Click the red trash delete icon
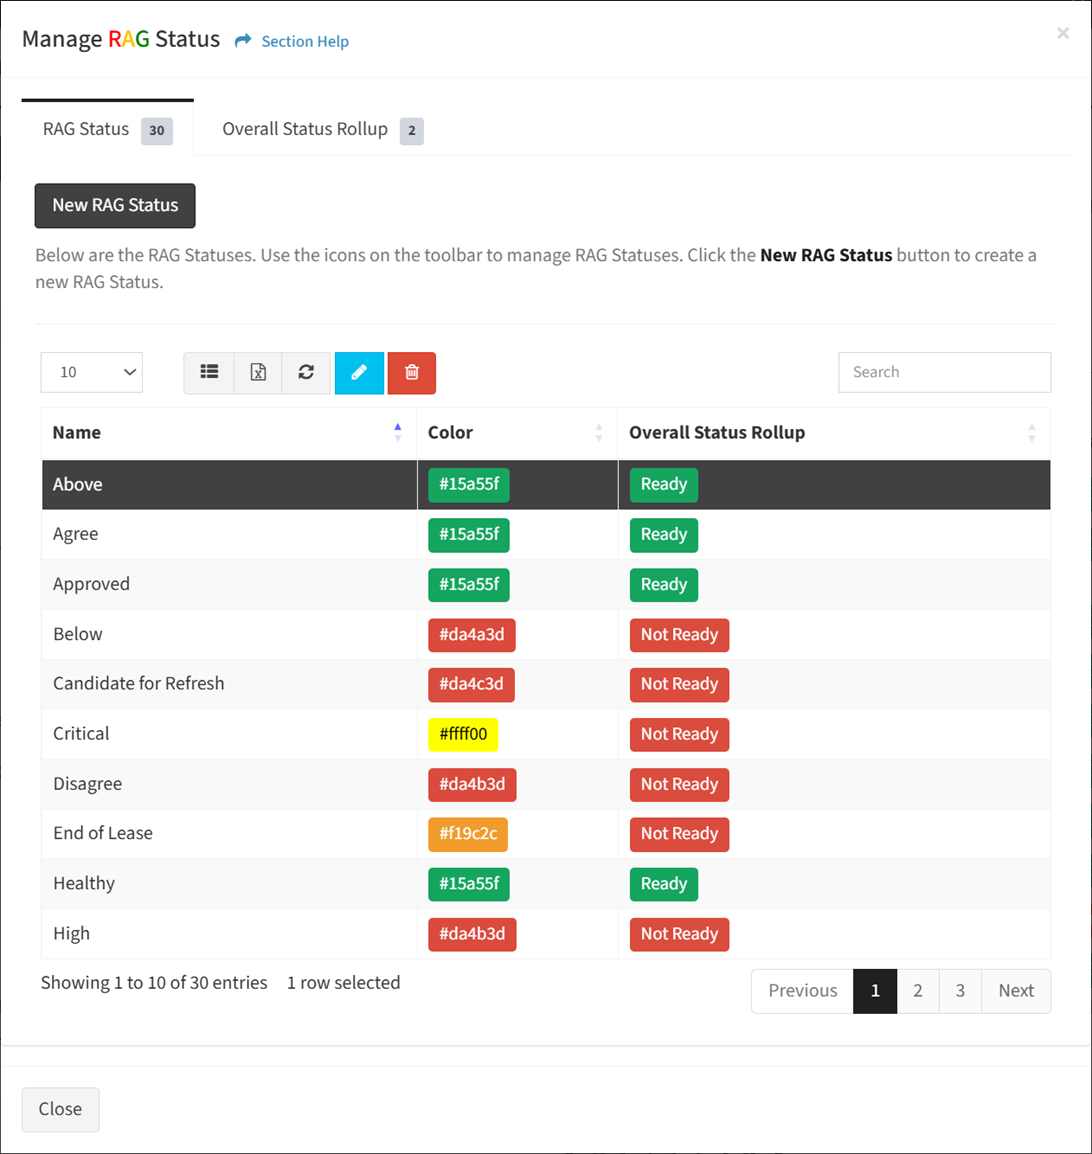The width and height of the screenshot is (1092, 1154). (411, 372)
